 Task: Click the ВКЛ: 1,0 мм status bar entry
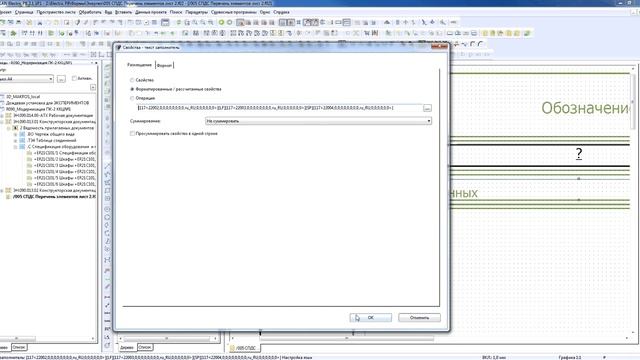494,358
